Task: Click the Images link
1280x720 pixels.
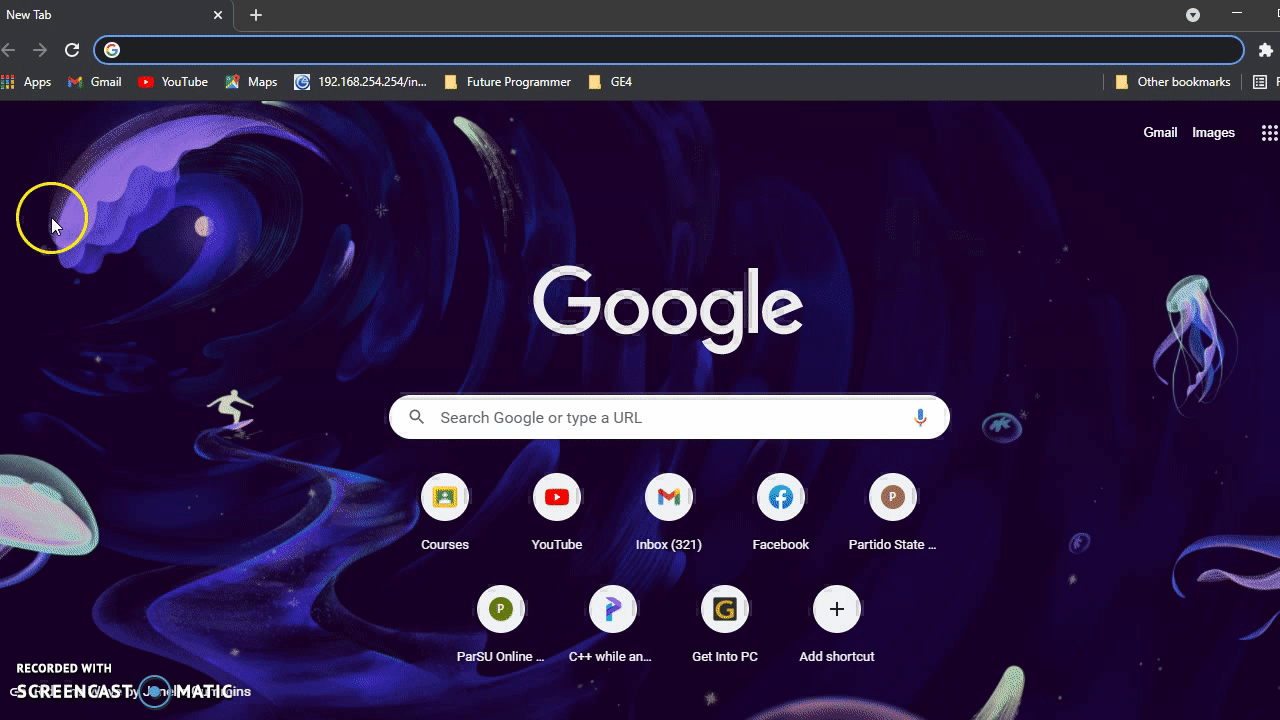Action: 1213,132
